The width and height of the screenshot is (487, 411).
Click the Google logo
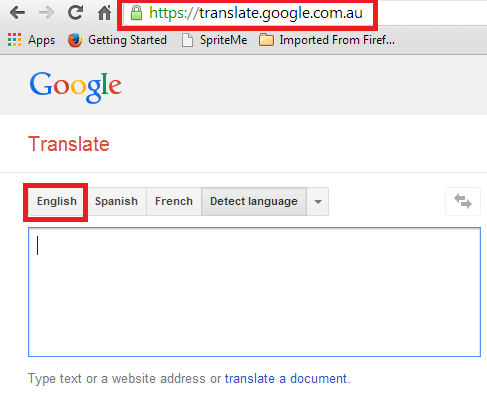(x=76, y=87)
